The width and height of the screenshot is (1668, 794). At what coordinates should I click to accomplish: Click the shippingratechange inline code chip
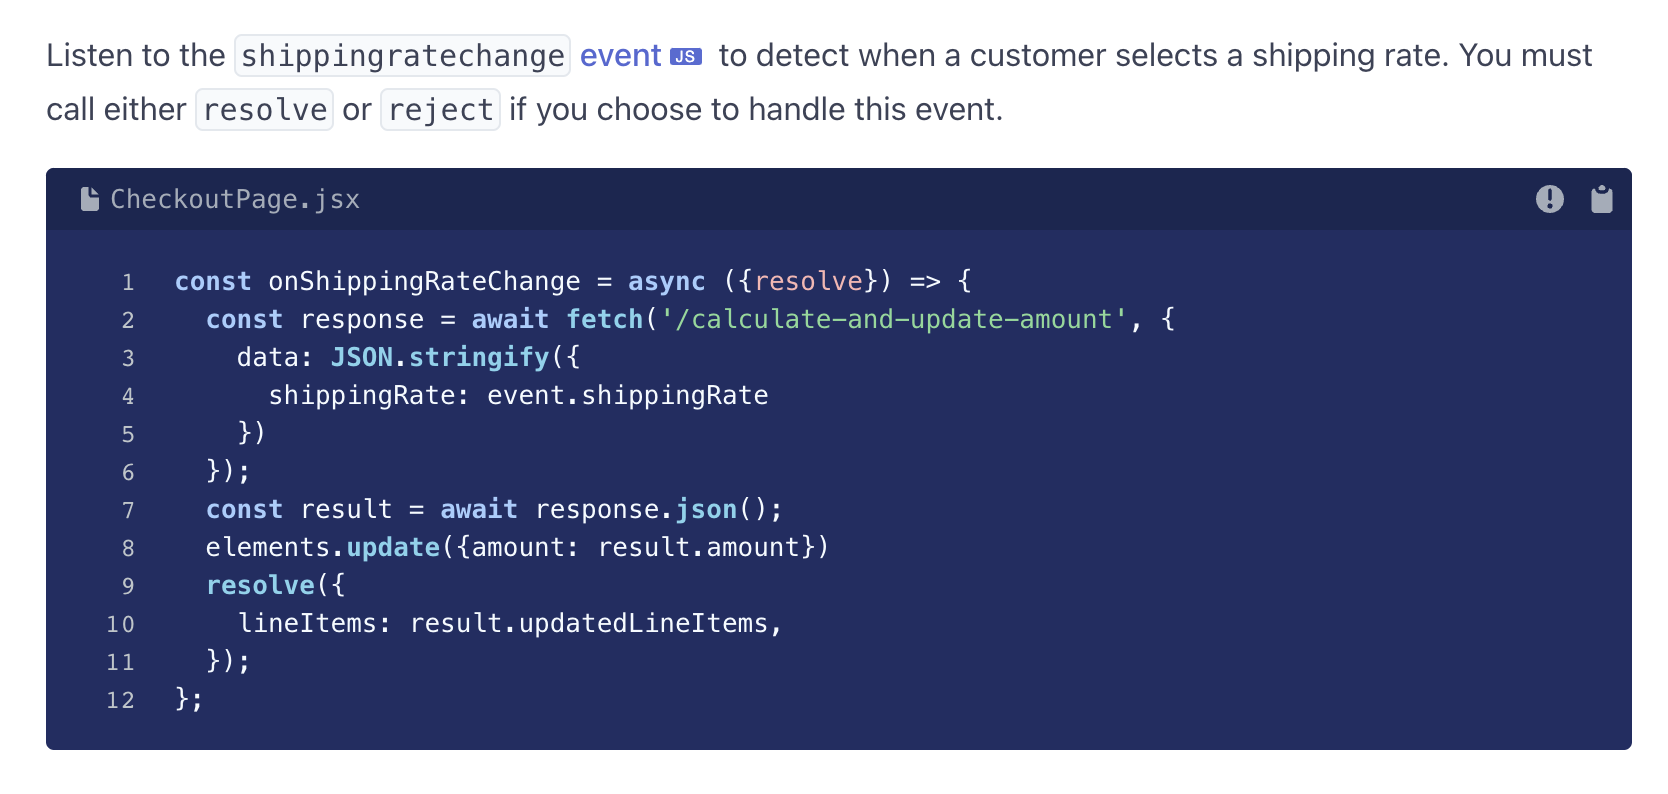tap(402, 55)
